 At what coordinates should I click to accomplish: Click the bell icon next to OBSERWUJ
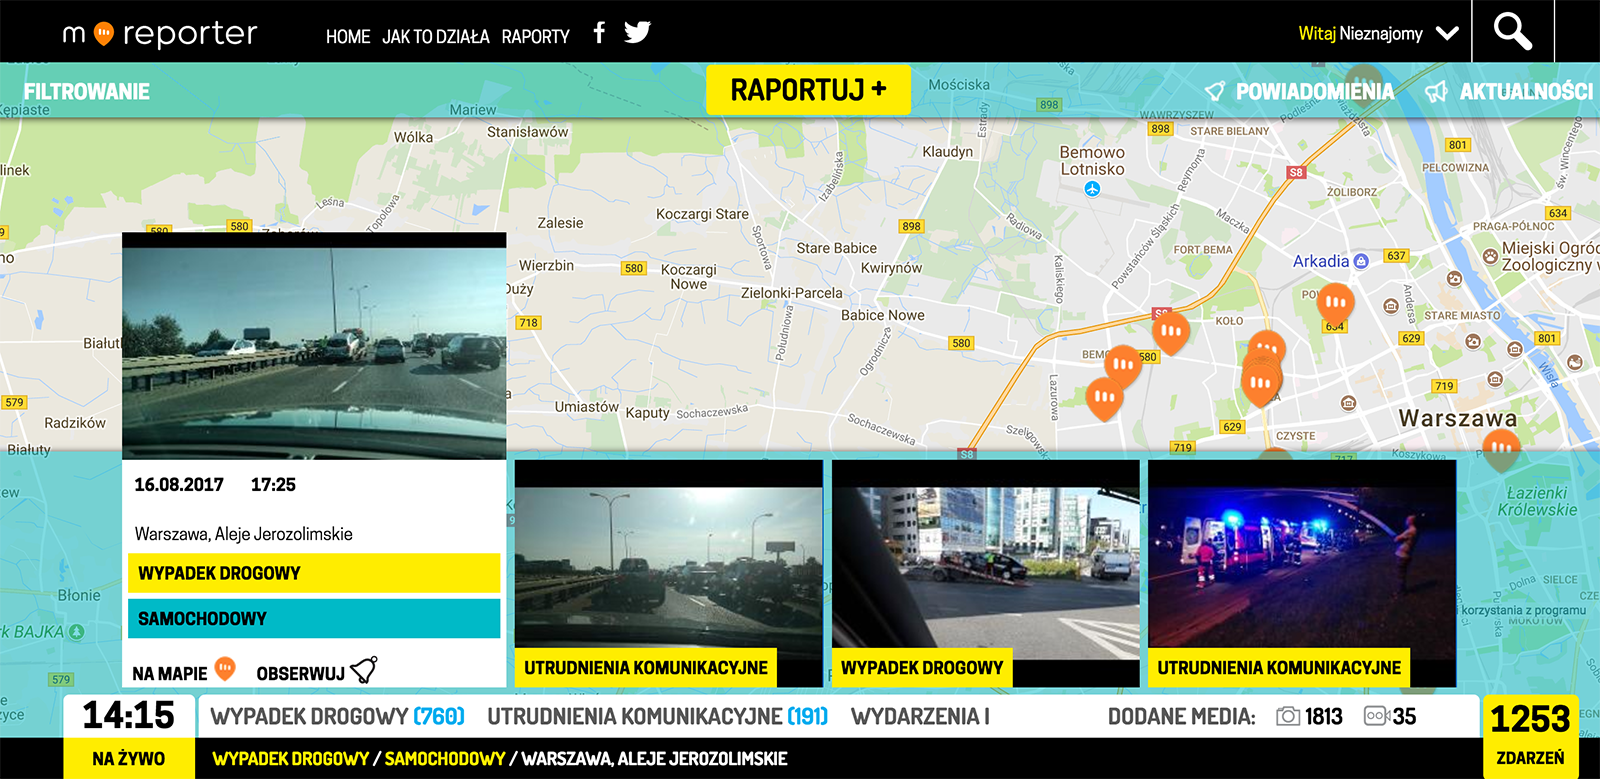365,670
